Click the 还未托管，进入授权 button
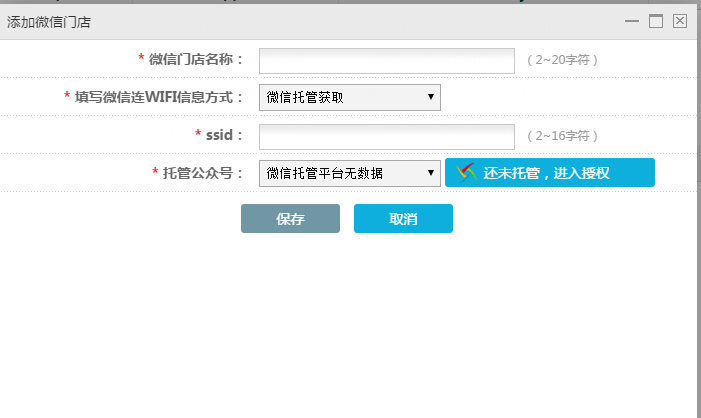This screenshot has height=418, width=701. coord(550,173)
